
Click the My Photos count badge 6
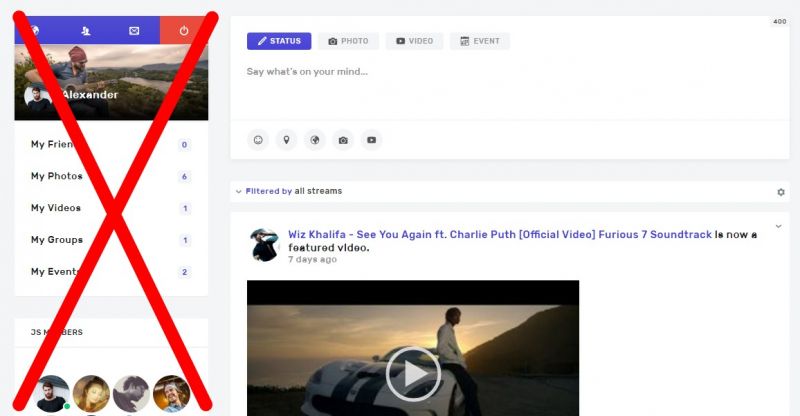click(185, 177)
